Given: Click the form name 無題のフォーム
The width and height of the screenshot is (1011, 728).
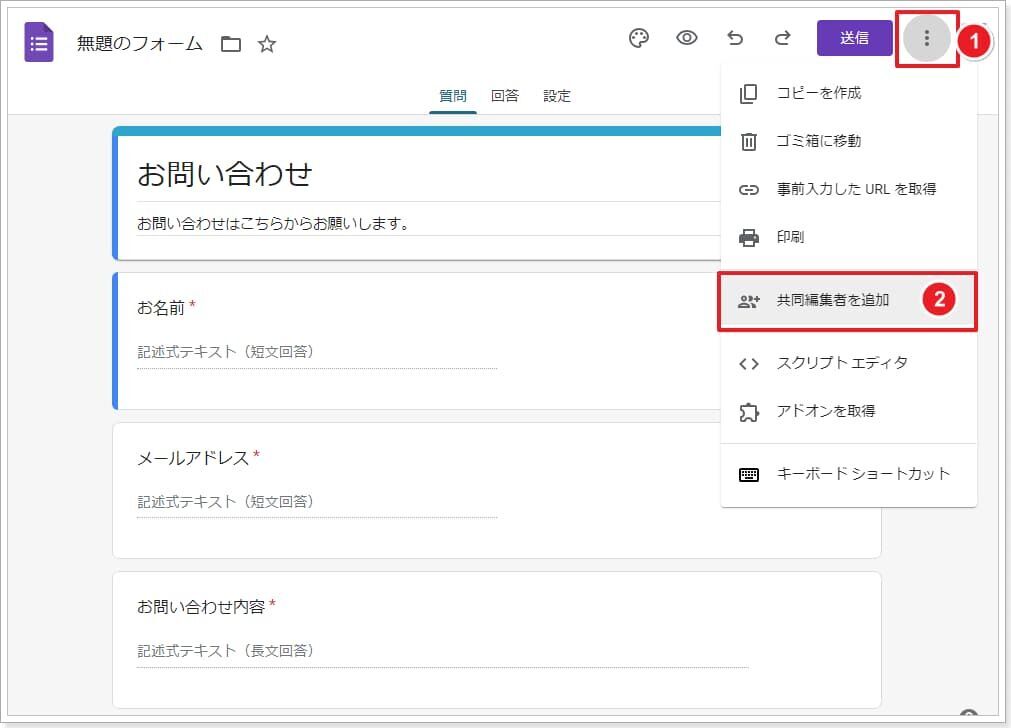Looking at the screenshot, I should click(139, 44).
